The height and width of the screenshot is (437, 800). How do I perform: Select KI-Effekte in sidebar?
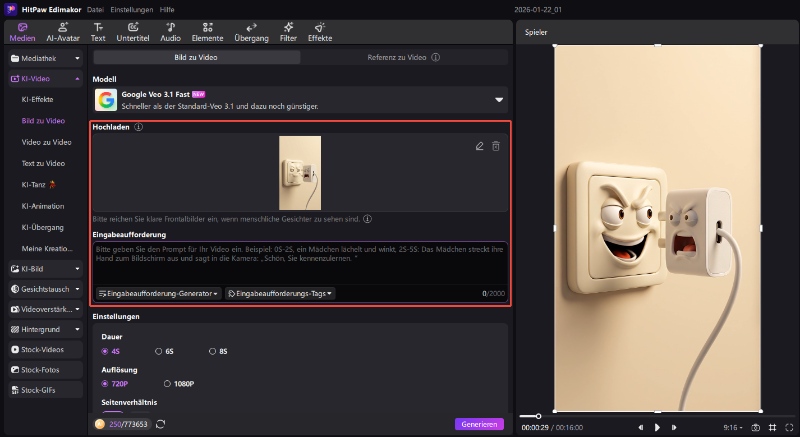click(37, 99)
